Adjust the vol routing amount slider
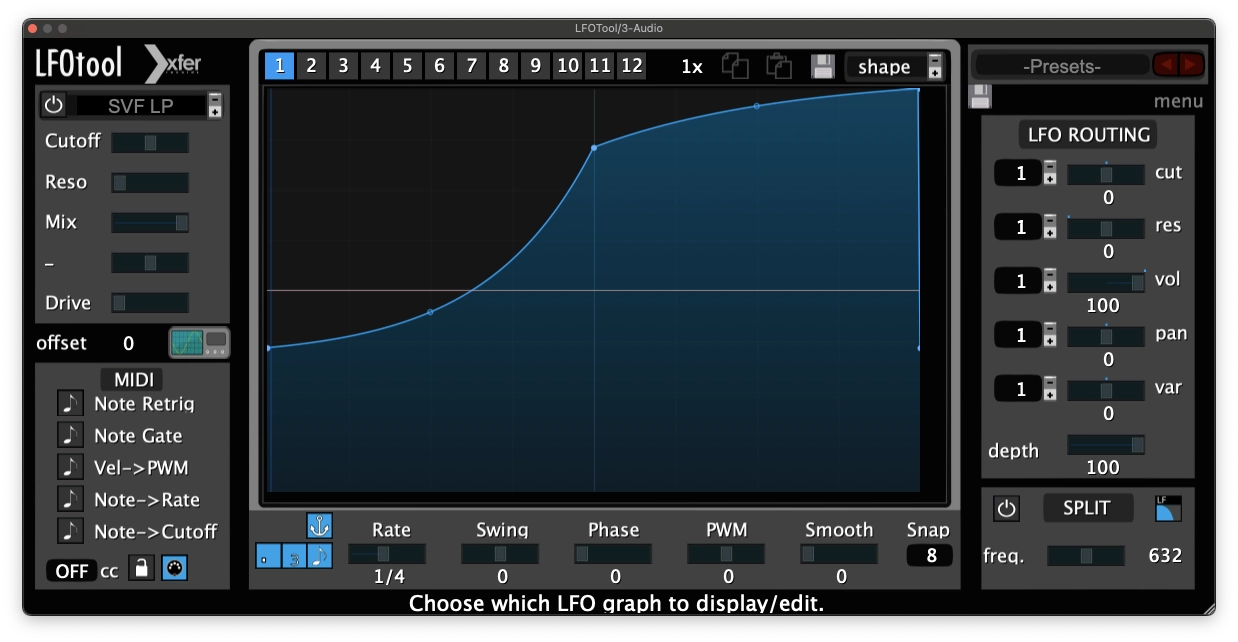The width and height of the screenshot is (1238, 642). (1106, 283)
